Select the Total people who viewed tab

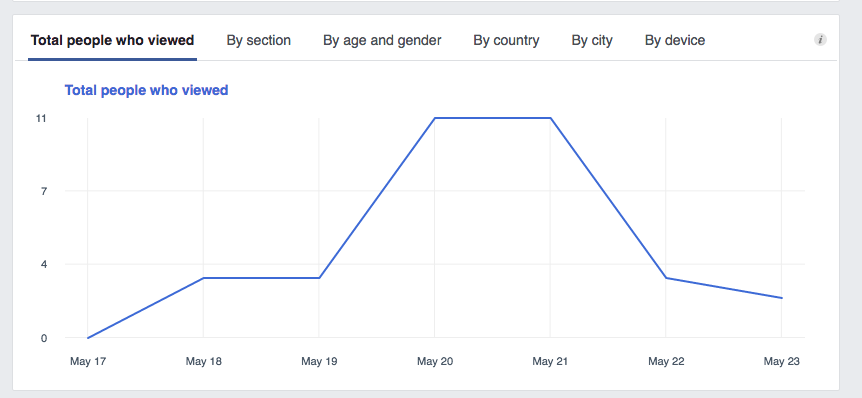point(112,41)
